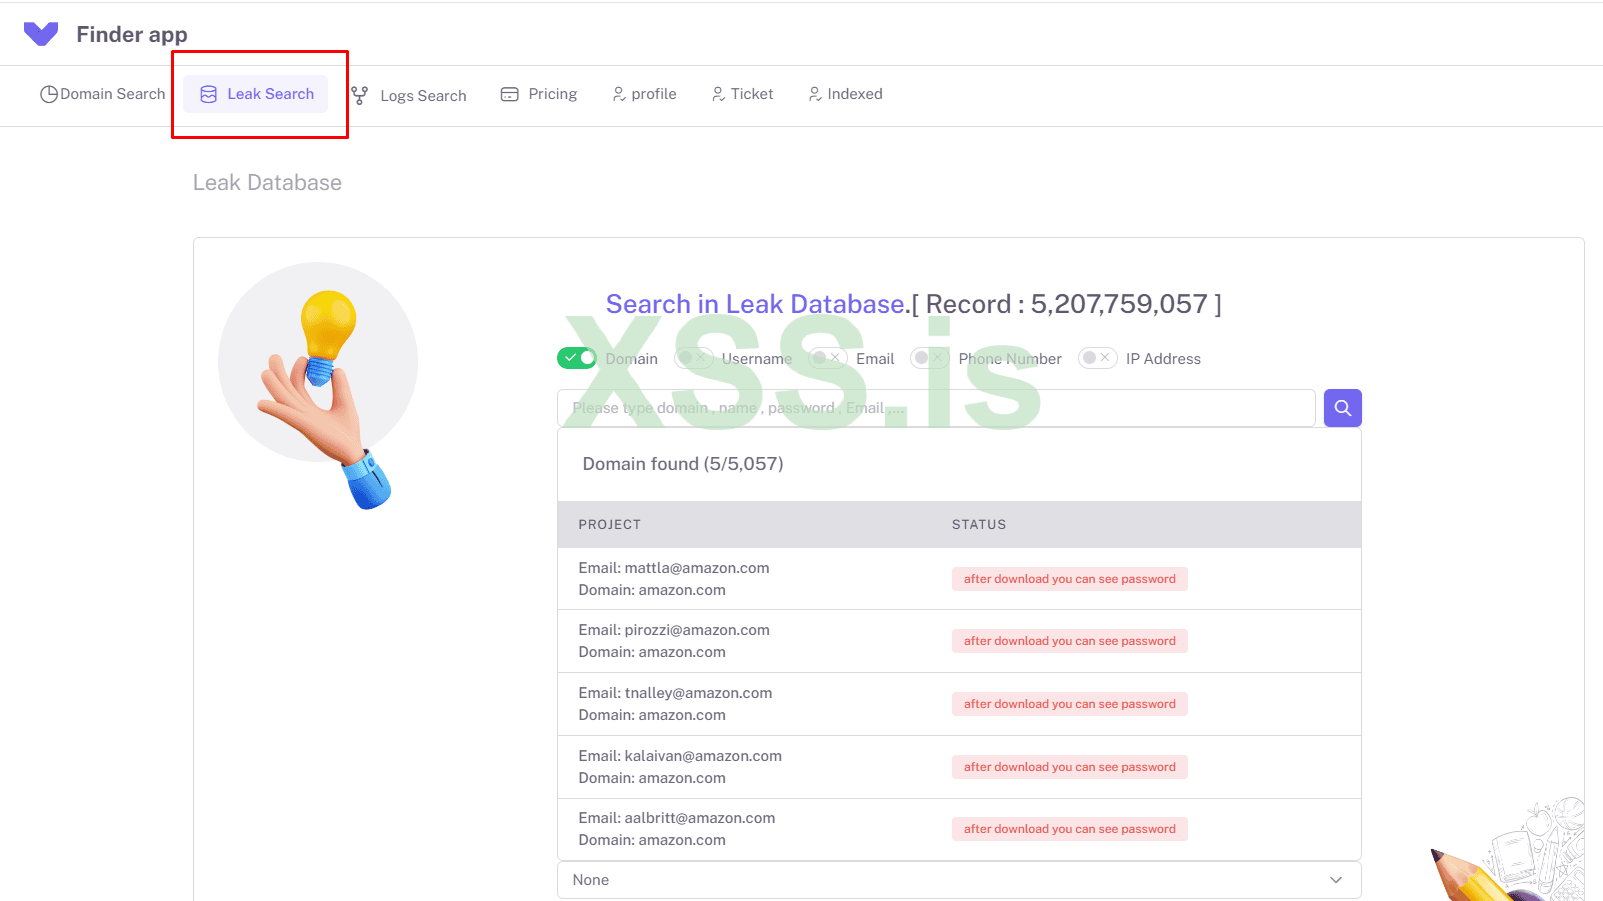
Task: Click the status badge in the pirozzi row
Action: click(1070, 641)
